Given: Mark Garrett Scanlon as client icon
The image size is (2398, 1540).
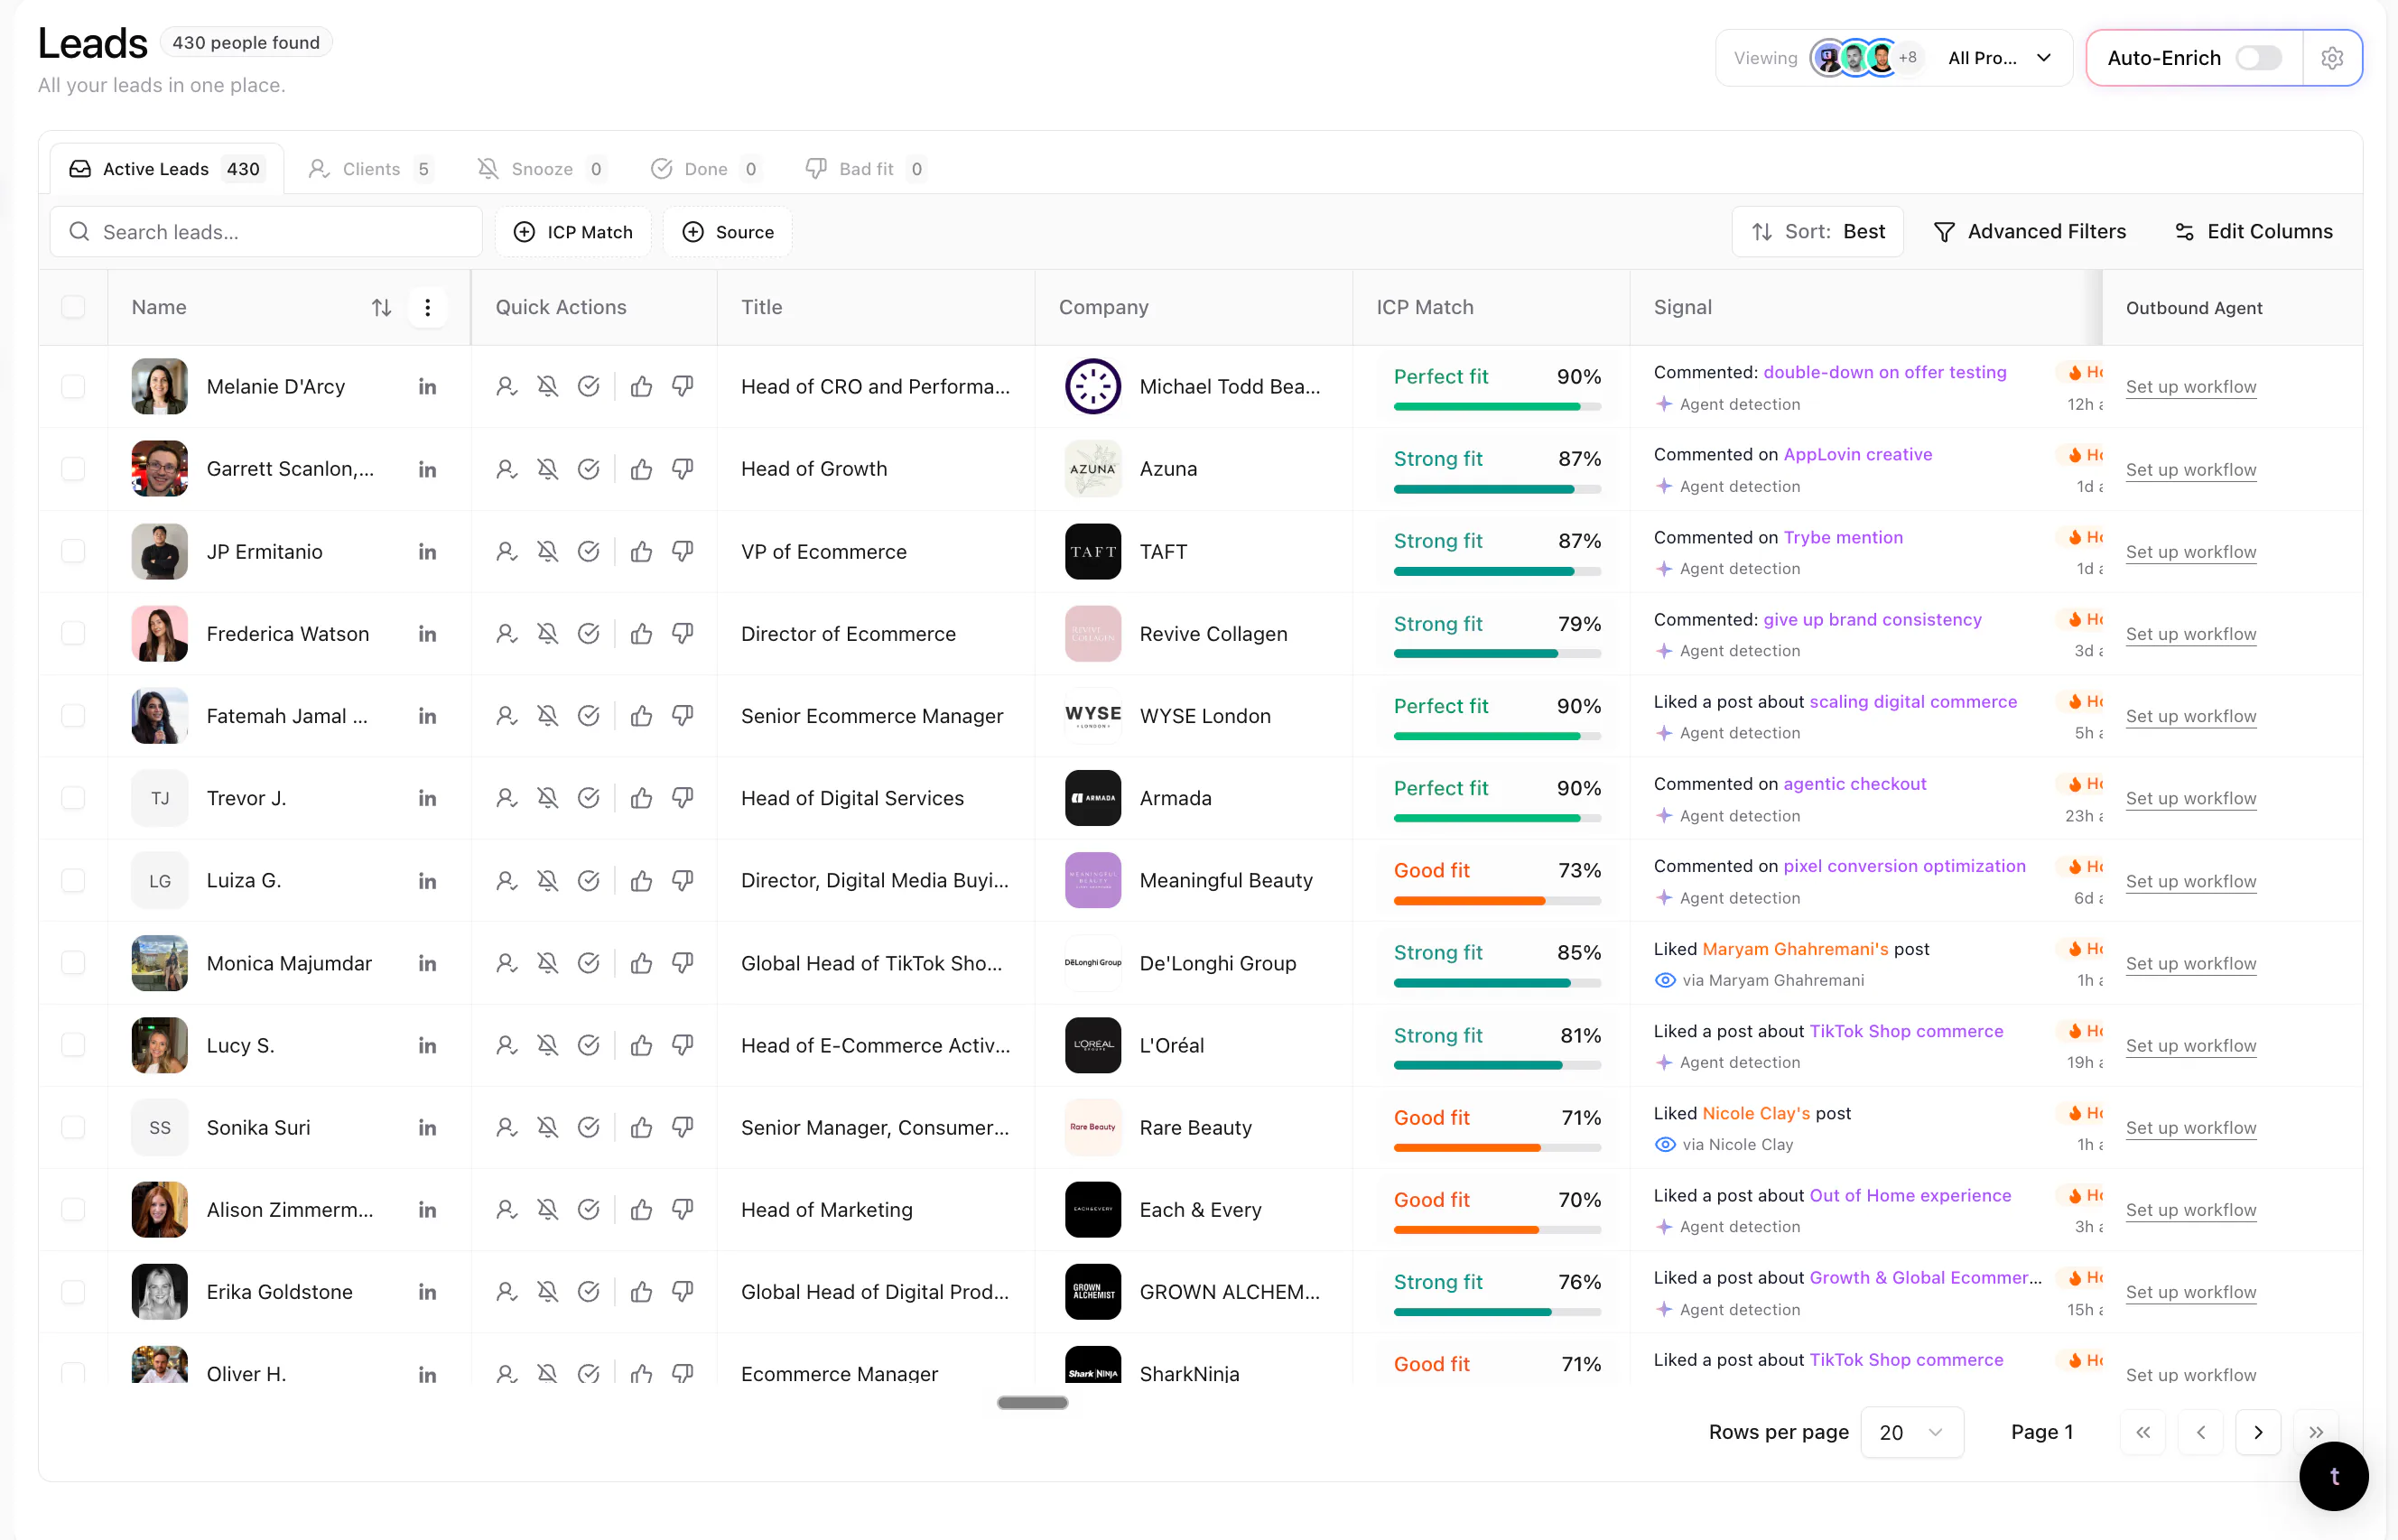Looking at the screenshot, I should pyautogui.click(x=507, y=469).
